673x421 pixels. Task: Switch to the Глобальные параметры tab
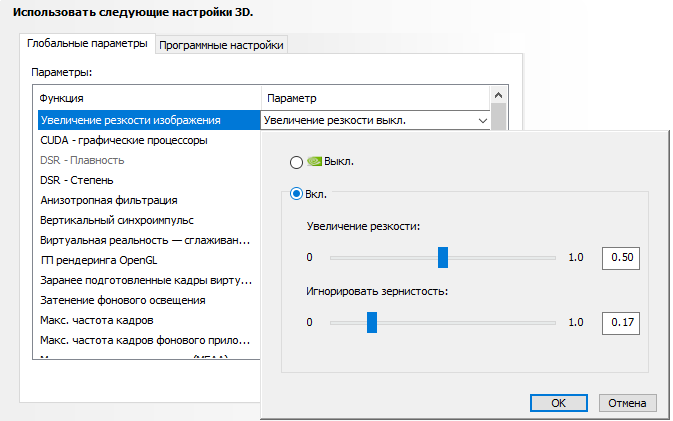point(88,44)
